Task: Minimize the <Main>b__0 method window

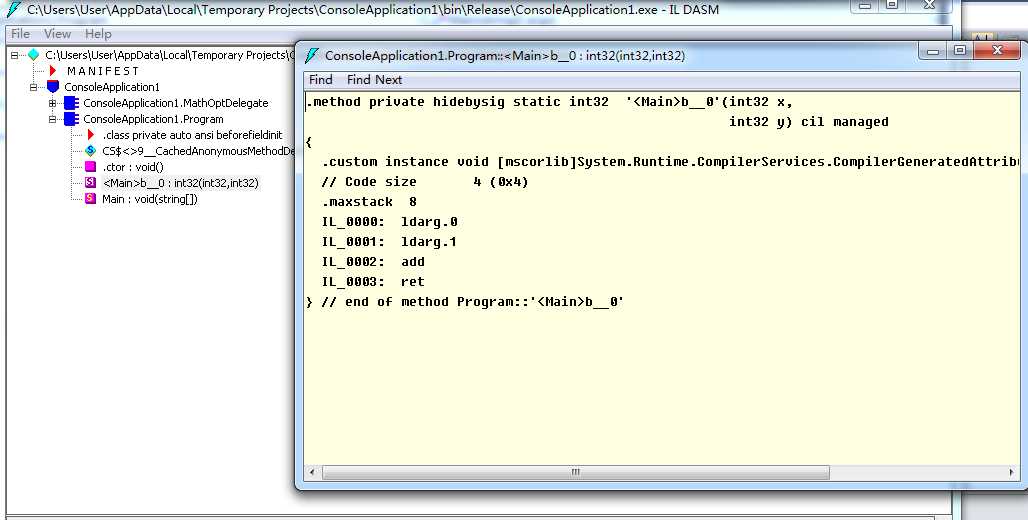Action: pyautogui.click(x=933, y=50)
